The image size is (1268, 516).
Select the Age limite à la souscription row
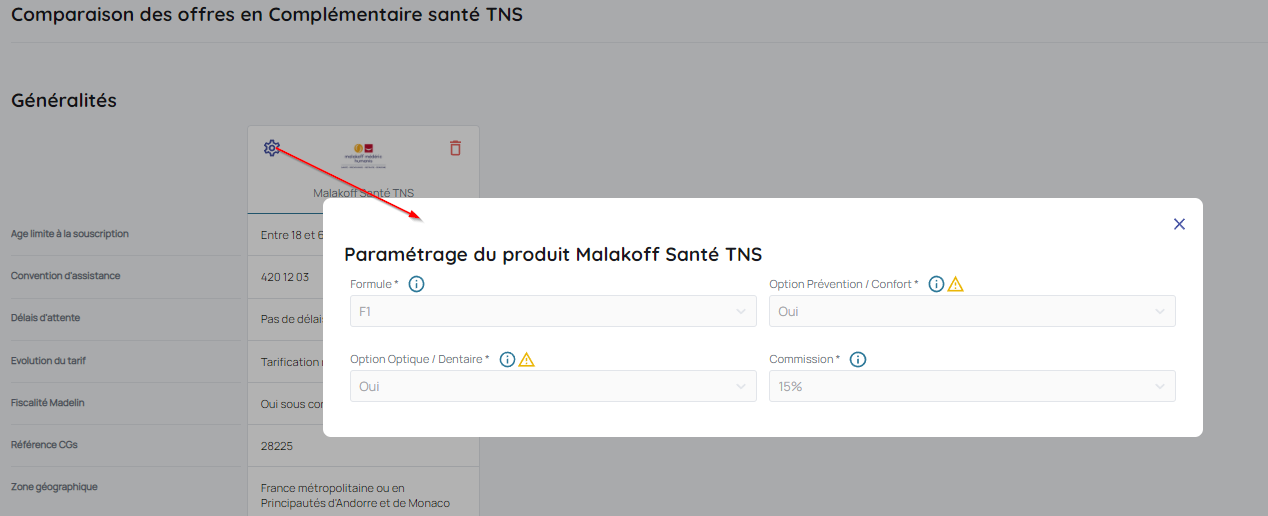click(x=70, y=234)
